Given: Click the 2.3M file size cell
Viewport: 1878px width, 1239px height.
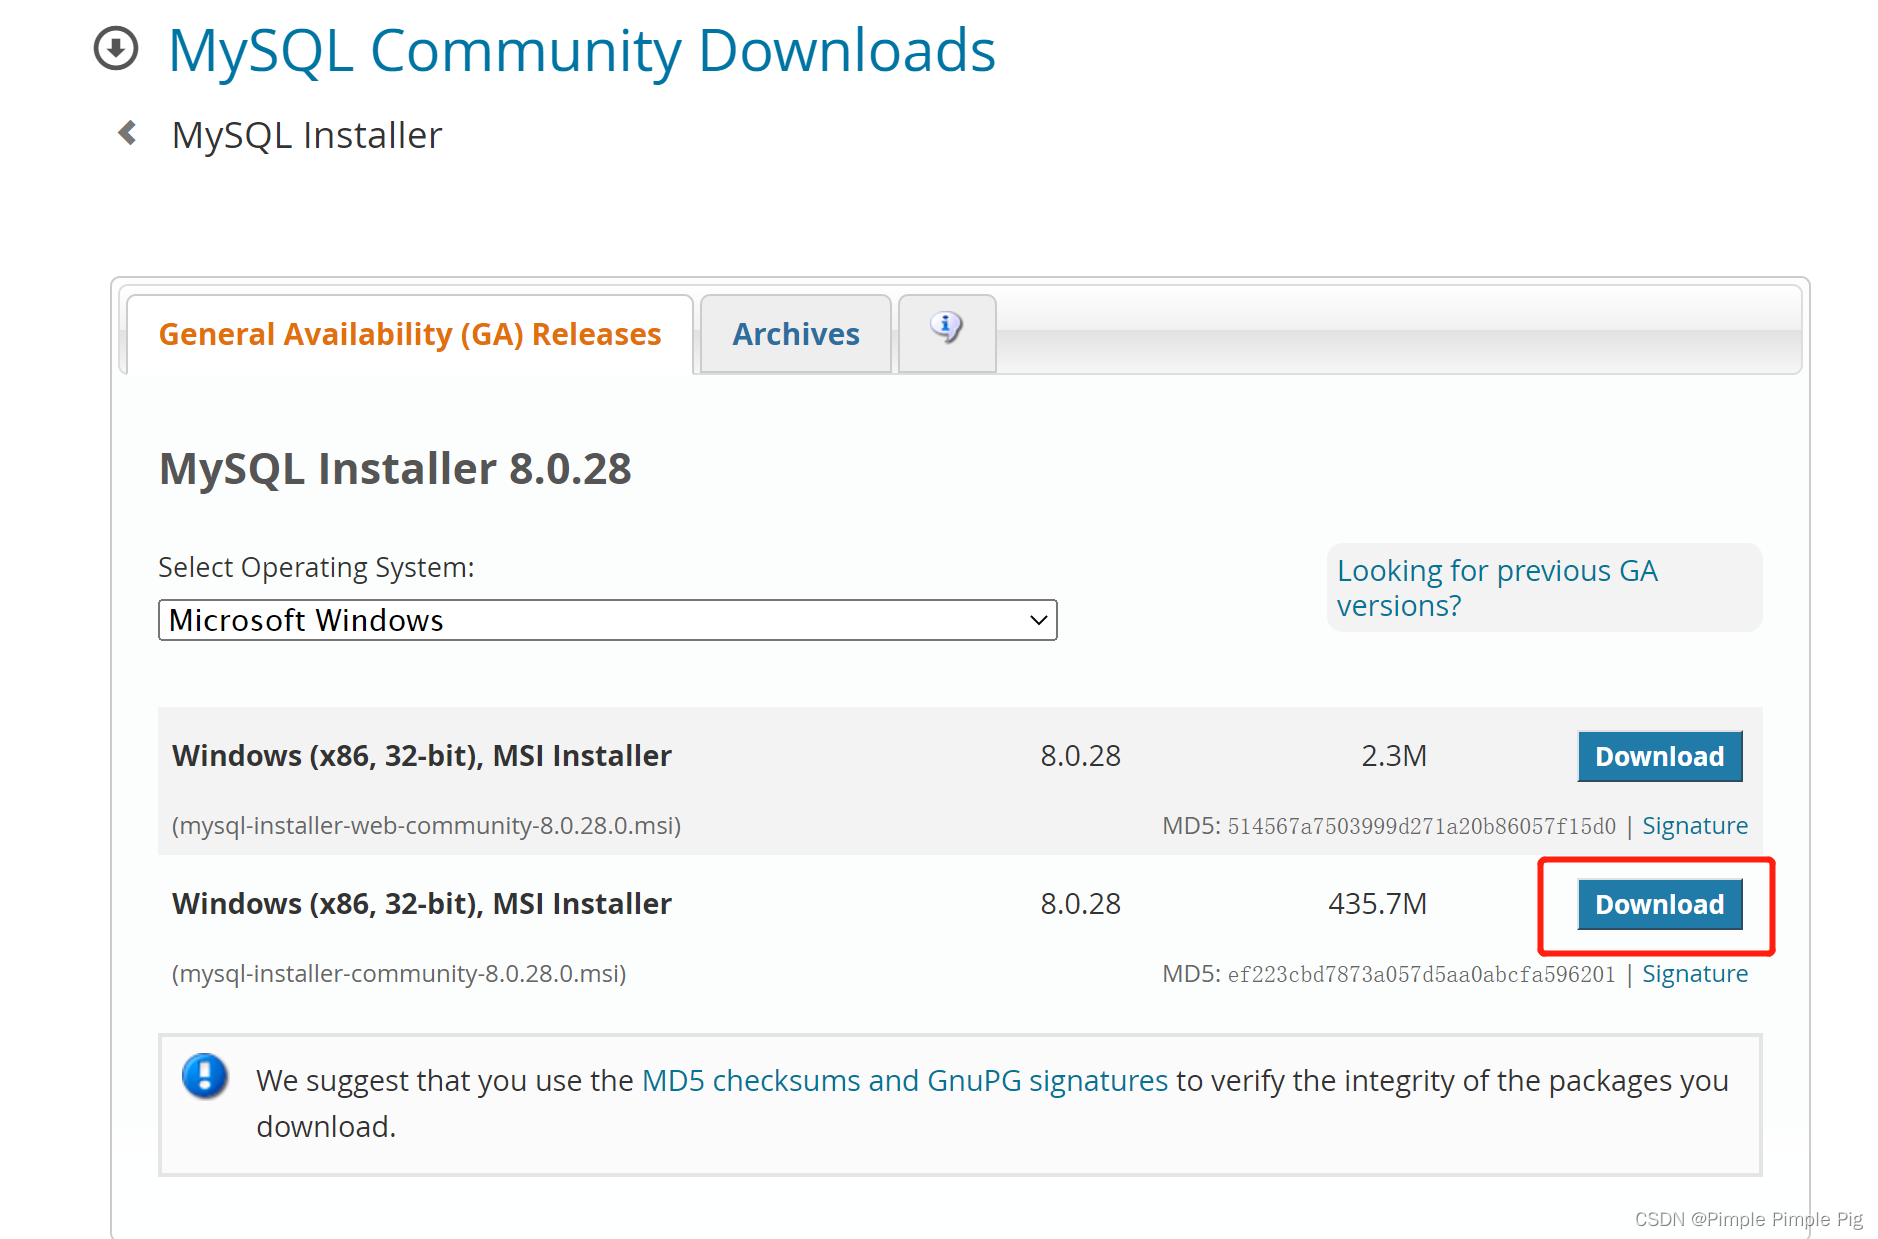Looking at the screenshot, I should (1394, 756).
